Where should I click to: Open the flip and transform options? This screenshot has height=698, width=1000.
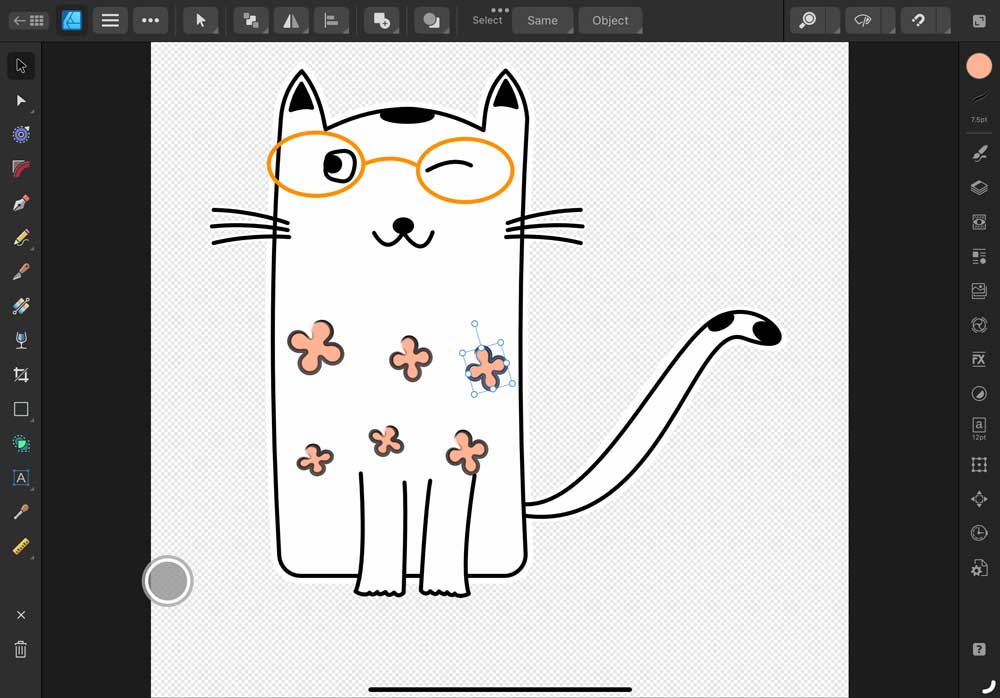pos(291,20)
